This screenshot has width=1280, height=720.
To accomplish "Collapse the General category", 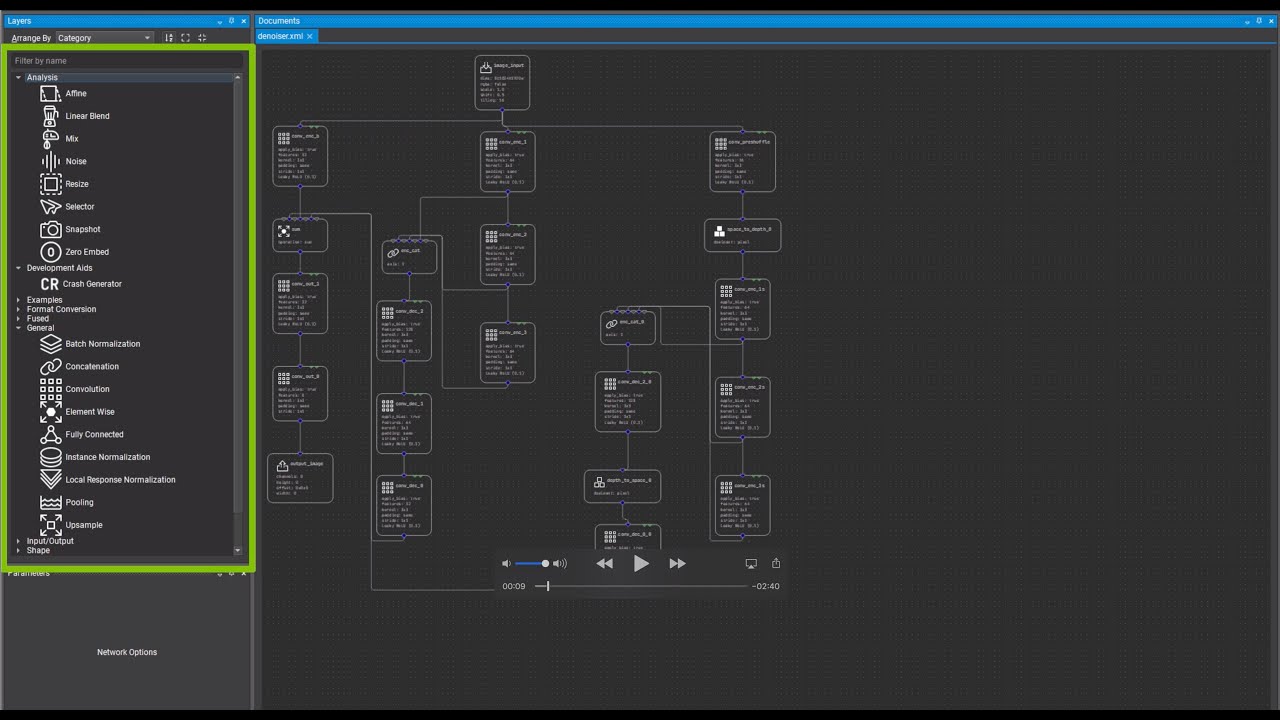I will (18, 328).
